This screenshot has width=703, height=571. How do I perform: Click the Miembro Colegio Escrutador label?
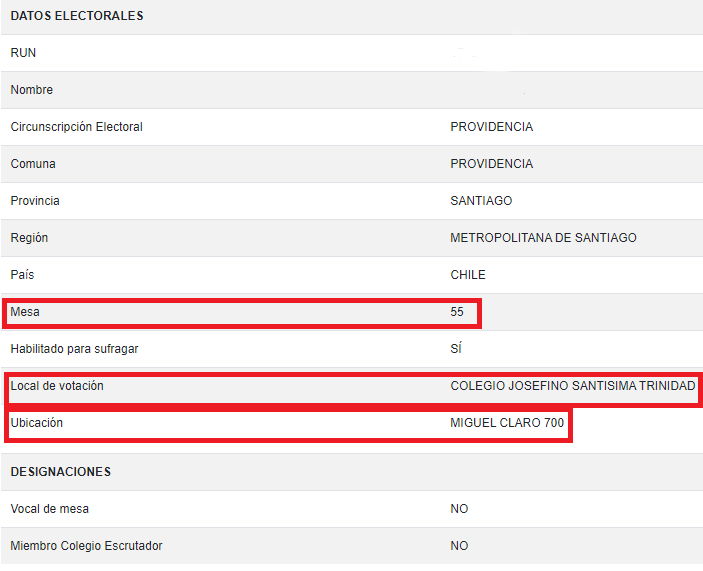coord(86,546)
